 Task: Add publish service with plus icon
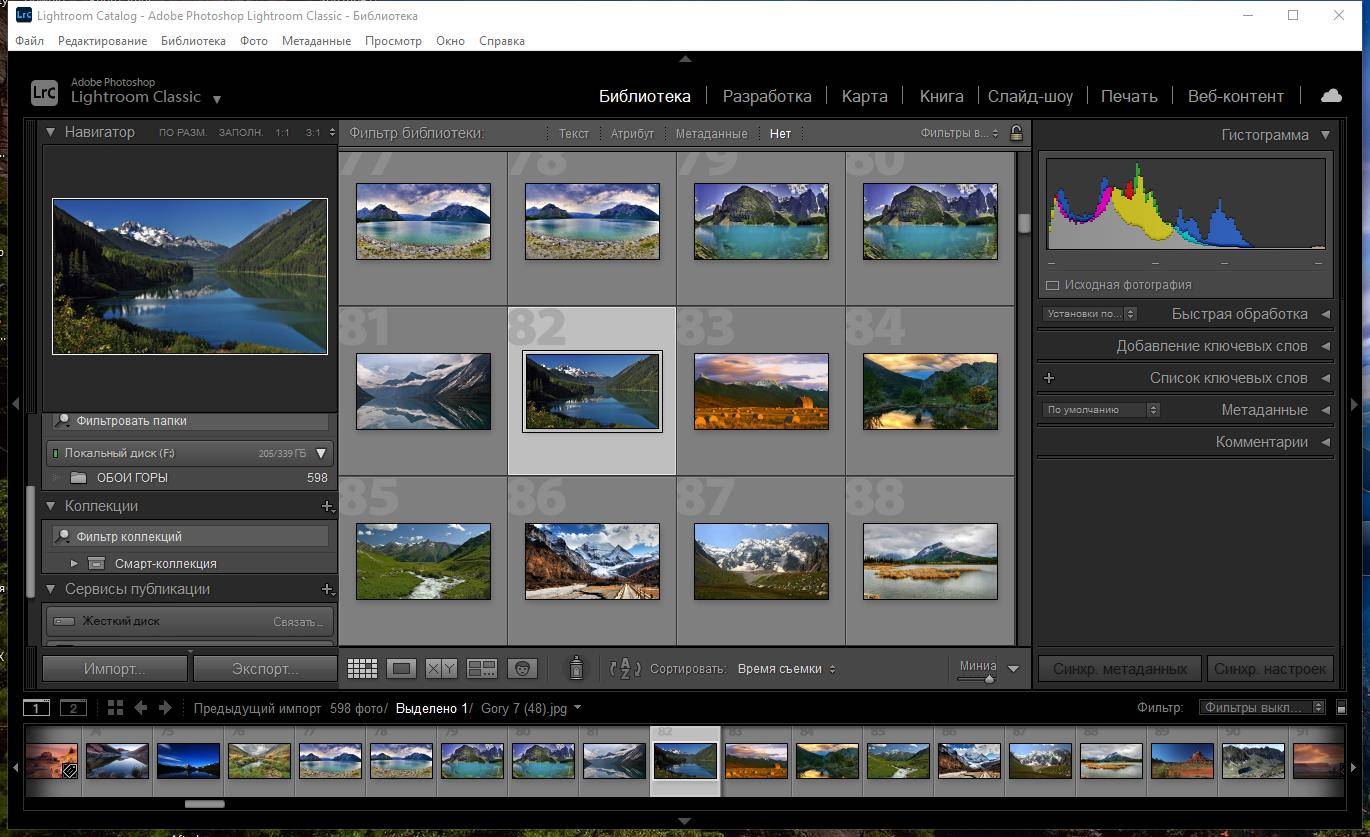(327, 589)
